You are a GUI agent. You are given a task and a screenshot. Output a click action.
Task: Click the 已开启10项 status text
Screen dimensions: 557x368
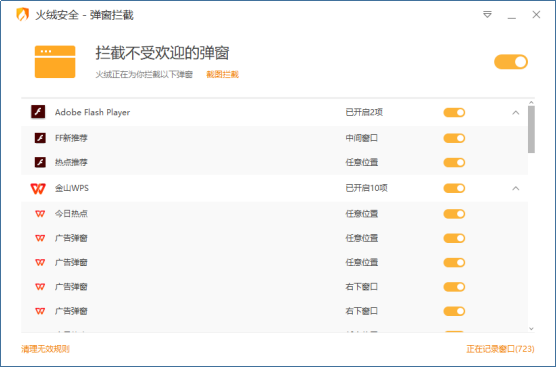click(366, 188)
